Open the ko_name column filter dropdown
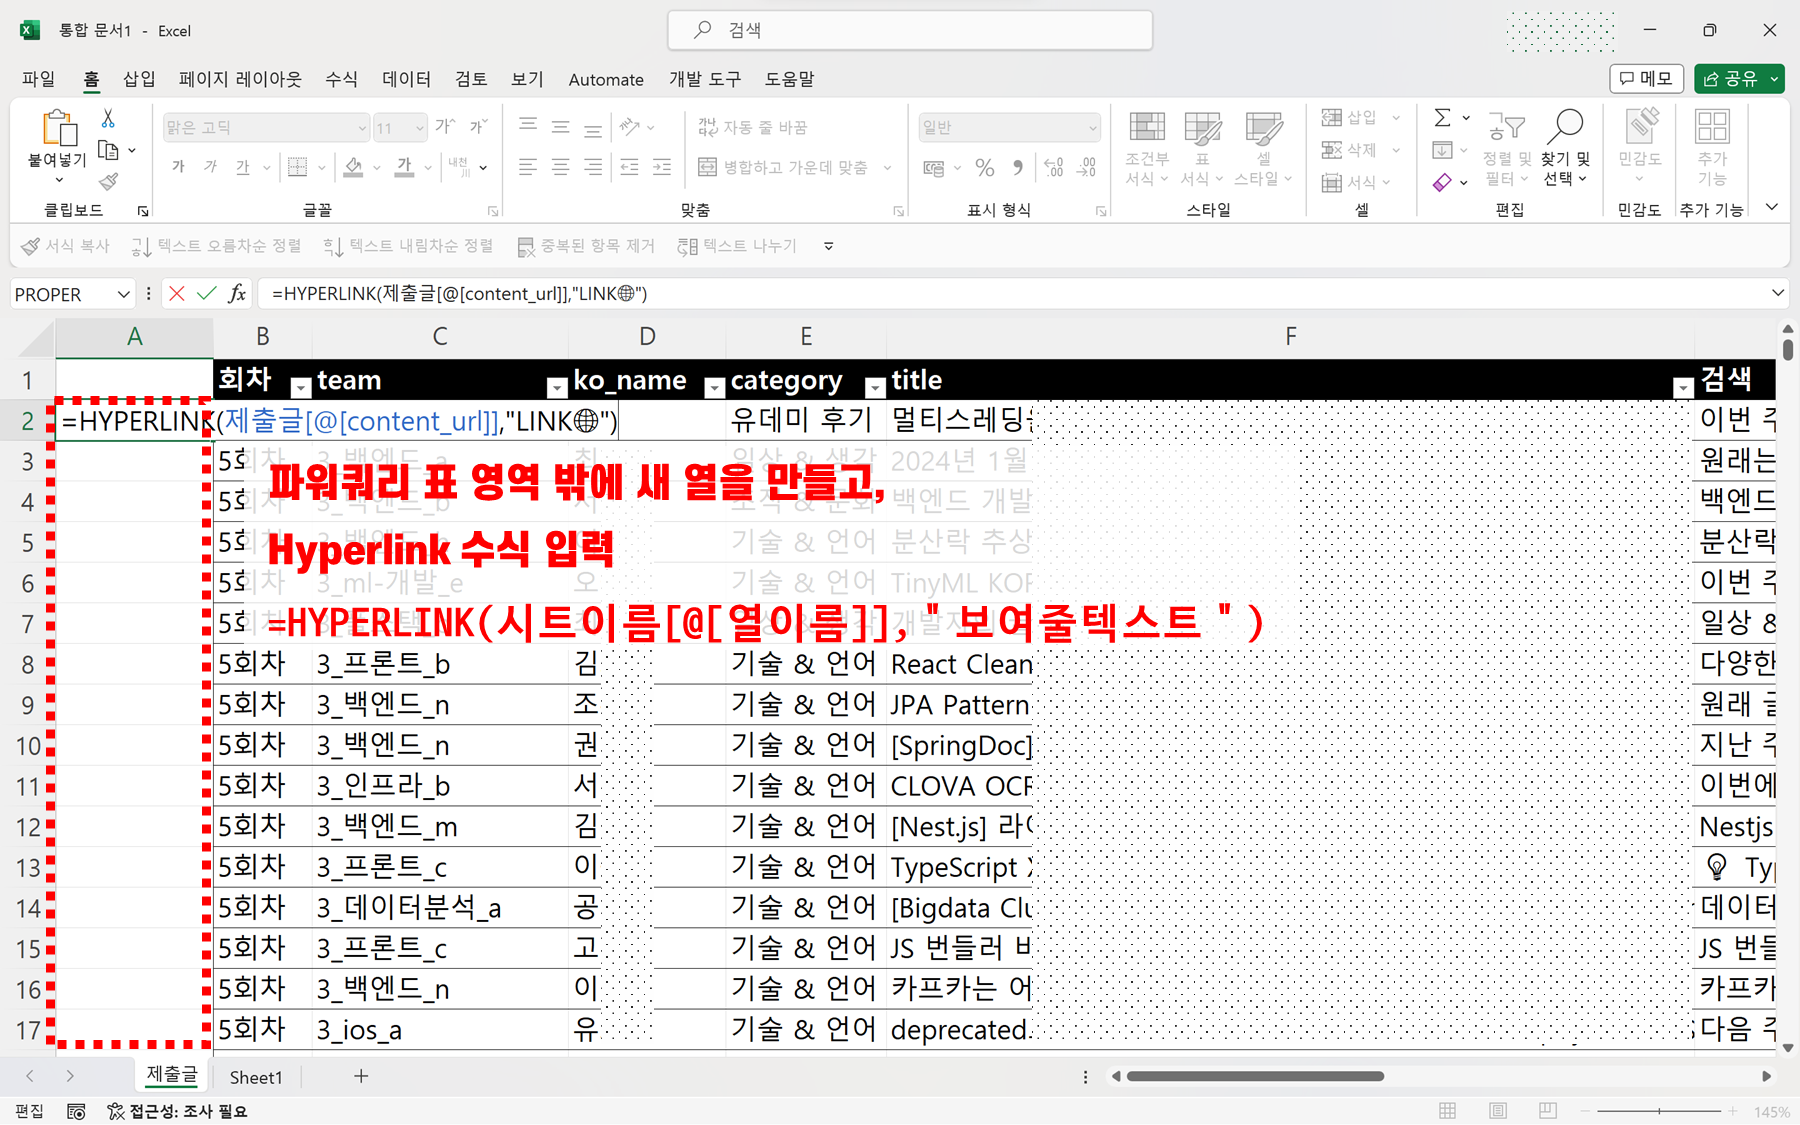 [x=714, y=388]
